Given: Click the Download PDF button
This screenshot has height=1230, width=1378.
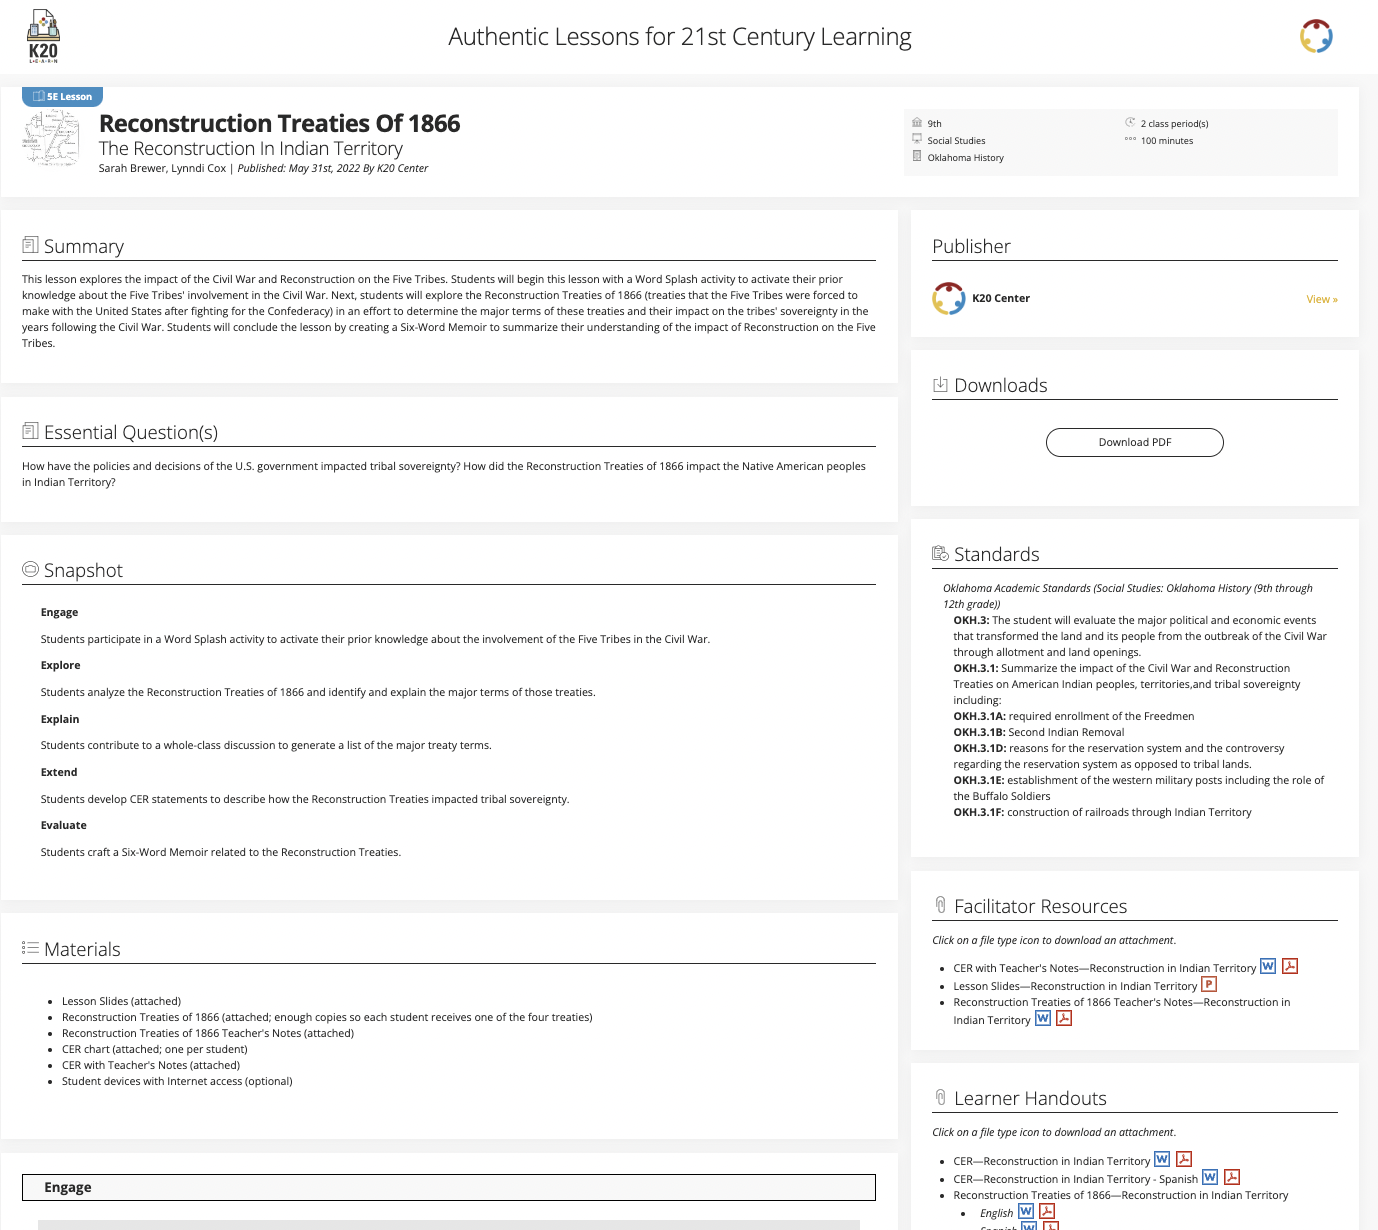Looking at the screenshot, I should (x=1134, y=442).
